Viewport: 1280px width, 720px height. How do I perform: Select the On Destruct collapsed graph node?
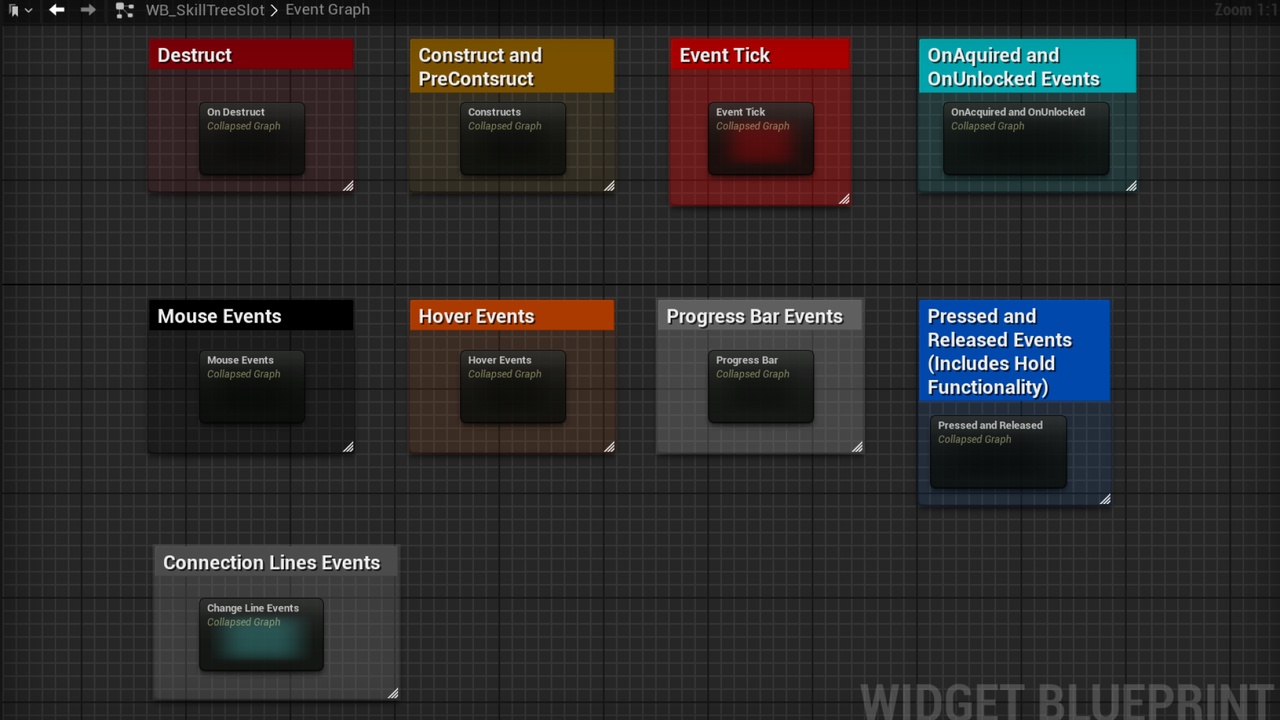[x=251, y=138]
